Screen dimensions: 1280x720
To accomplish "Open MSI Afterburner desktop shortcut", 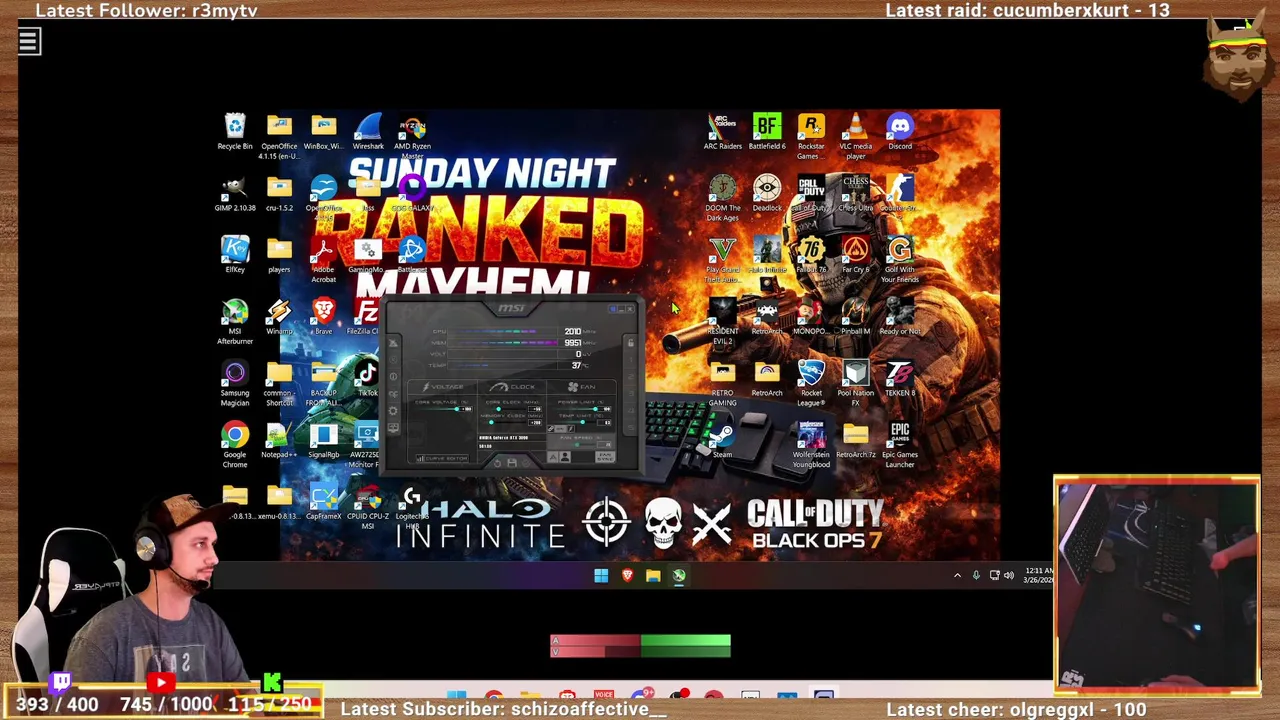I will pyautogui.click(x=235, y=322).
